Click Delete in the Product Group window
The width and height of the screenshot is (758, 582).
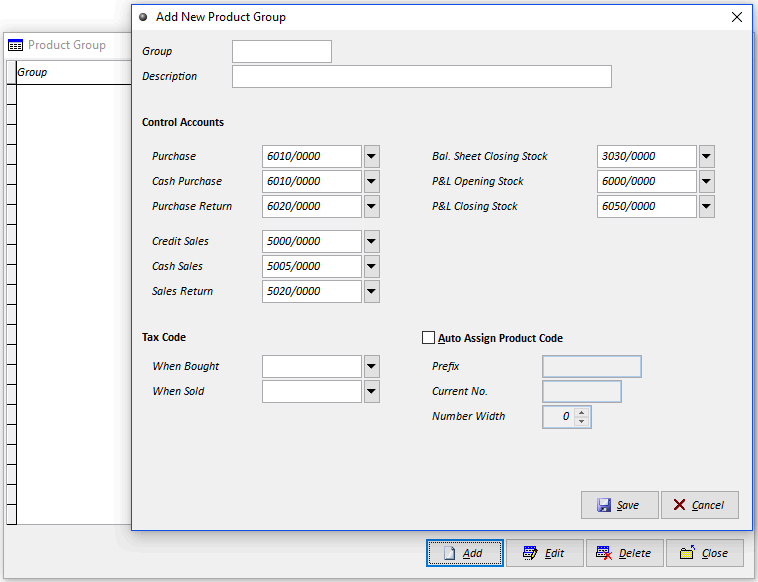tap(625, 553)
